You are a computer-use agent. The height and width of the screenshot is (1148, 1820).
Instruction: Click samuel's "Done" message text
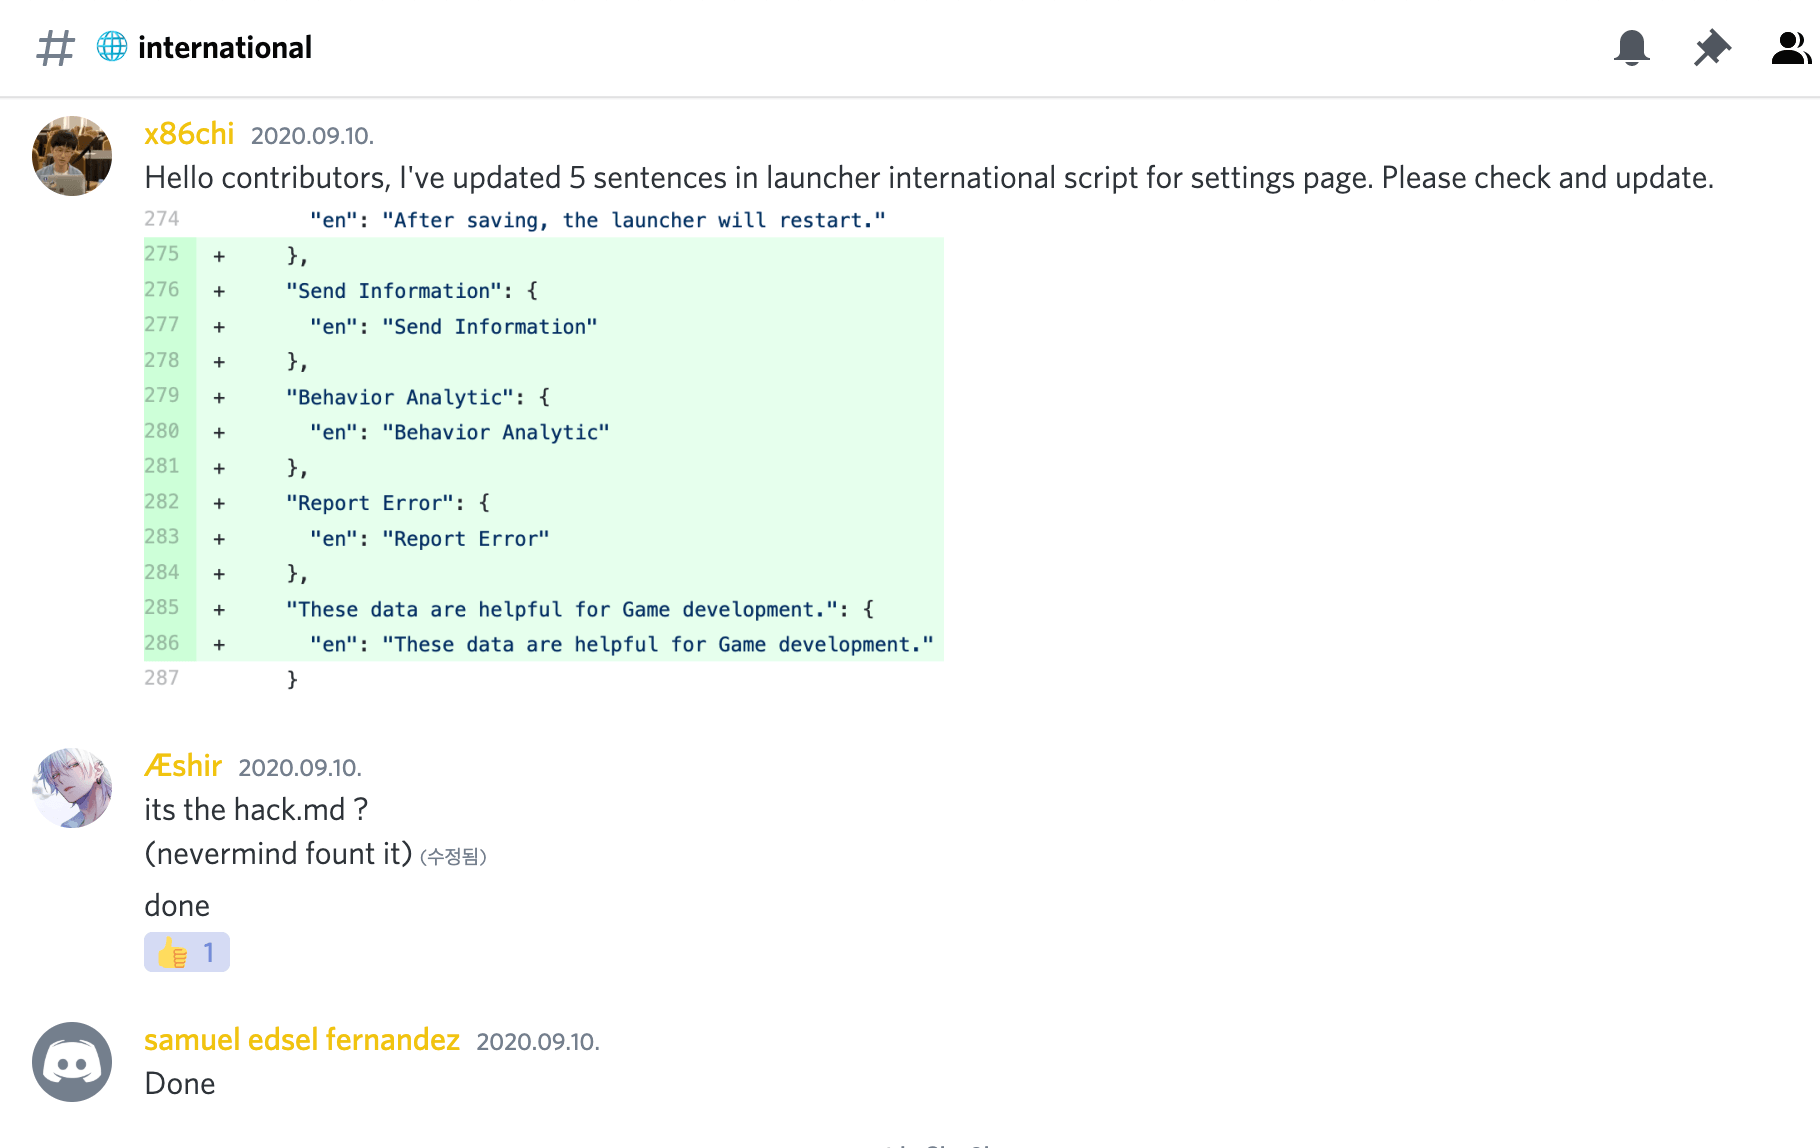180,1084
